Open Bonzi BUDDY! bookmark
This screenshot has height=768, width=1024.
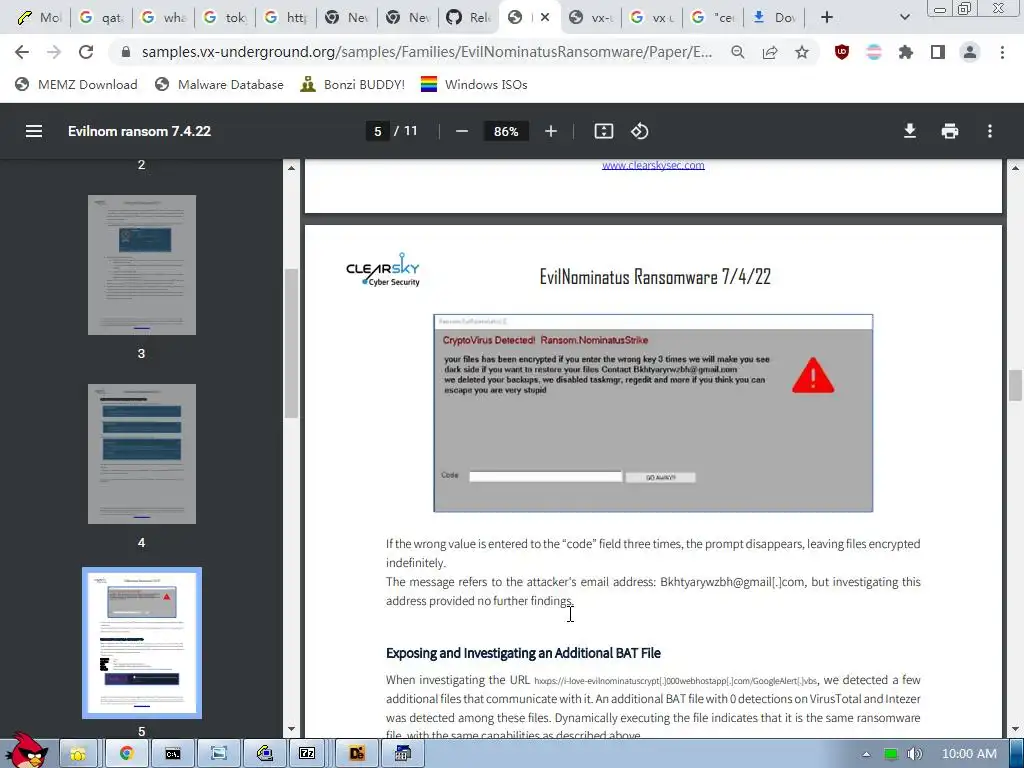click(x=352, y=84)
